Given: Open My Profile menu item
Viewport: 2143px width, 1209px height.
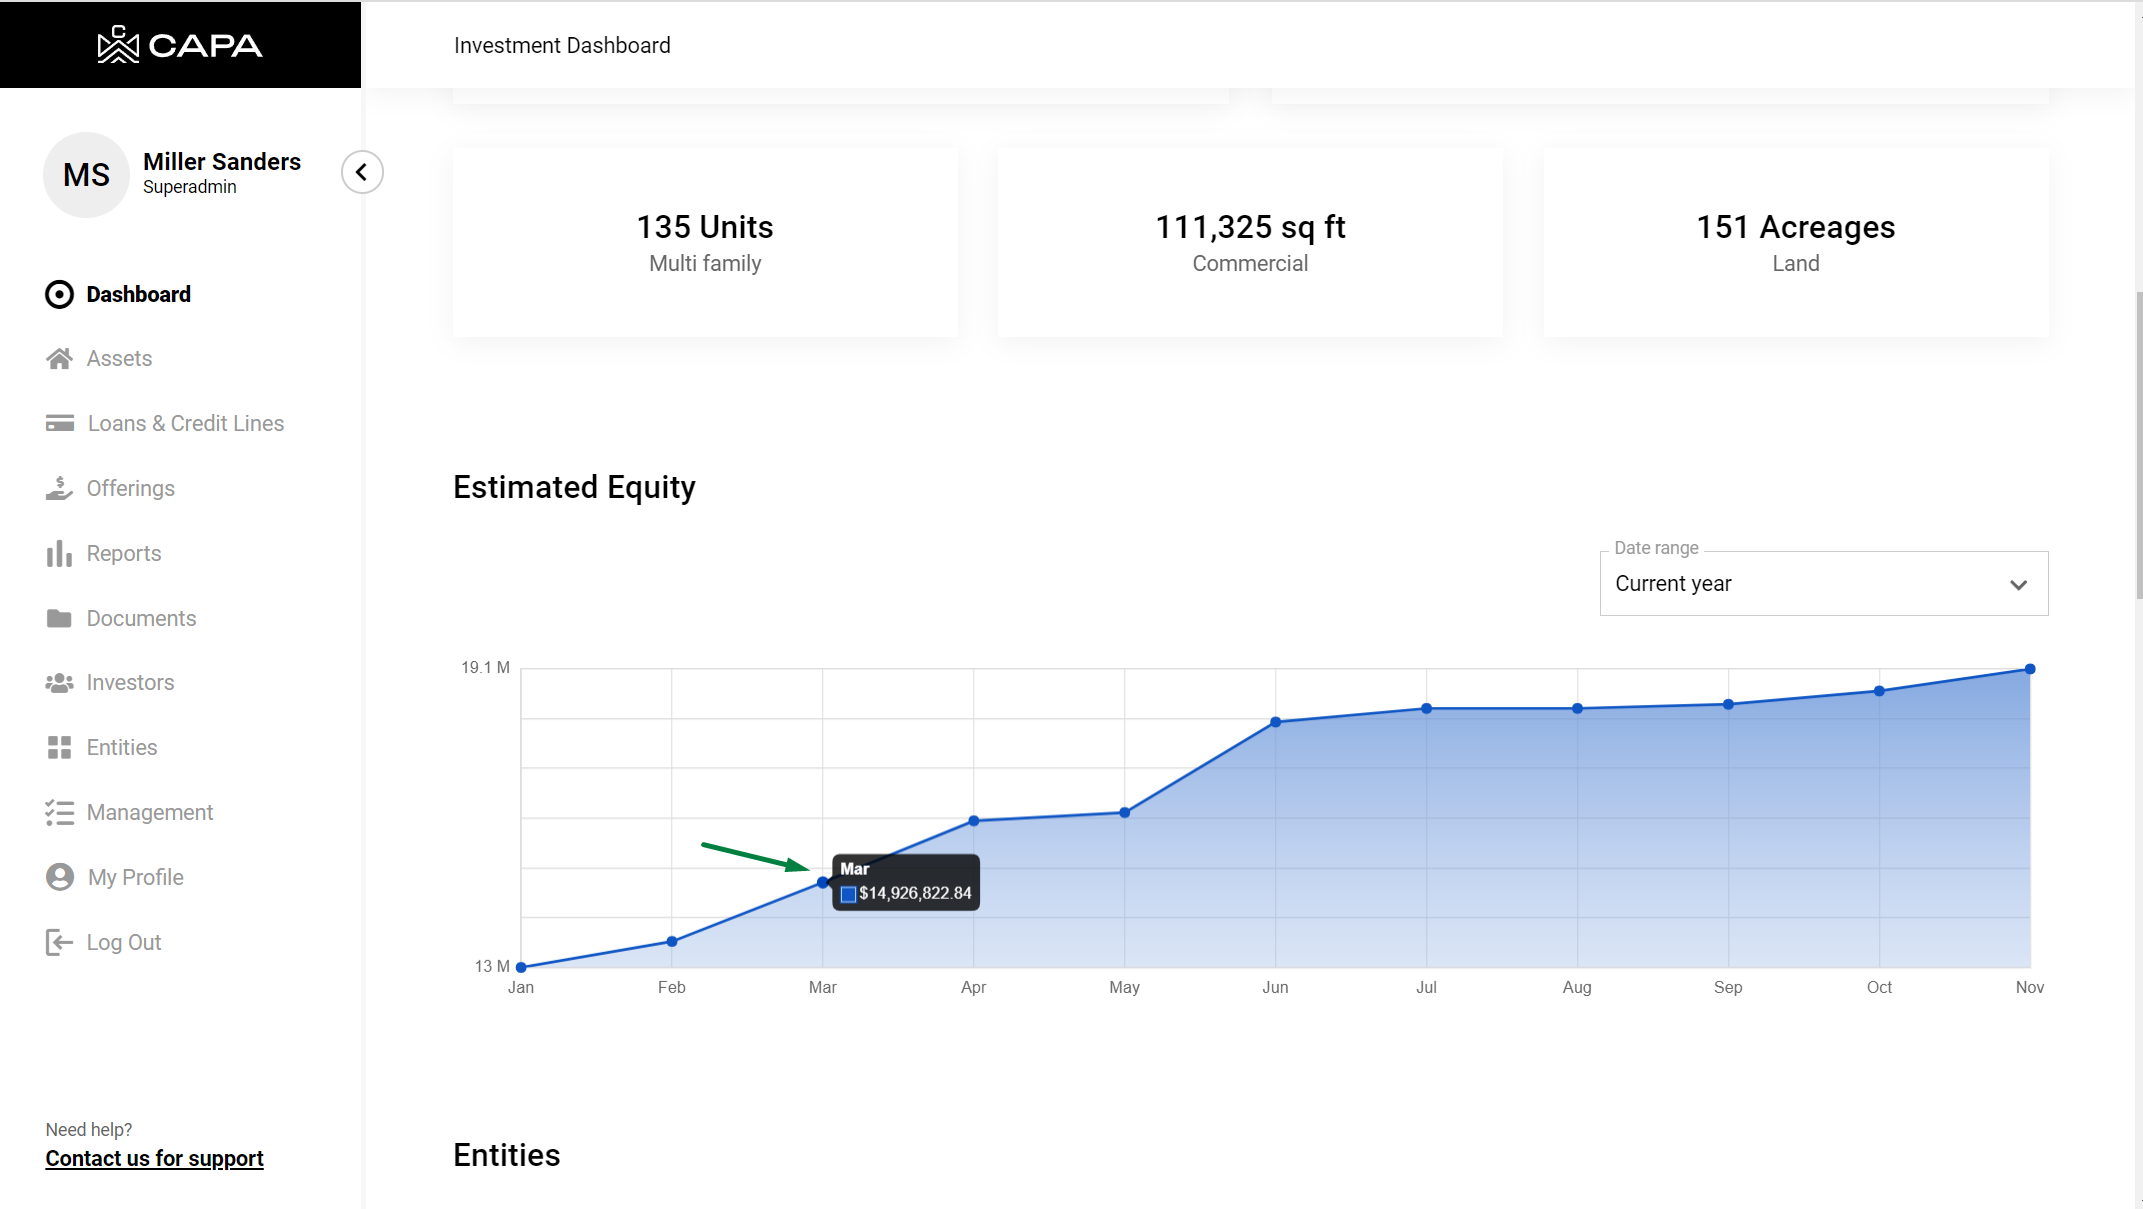Looking at the screenshot, I should [135, 877].
